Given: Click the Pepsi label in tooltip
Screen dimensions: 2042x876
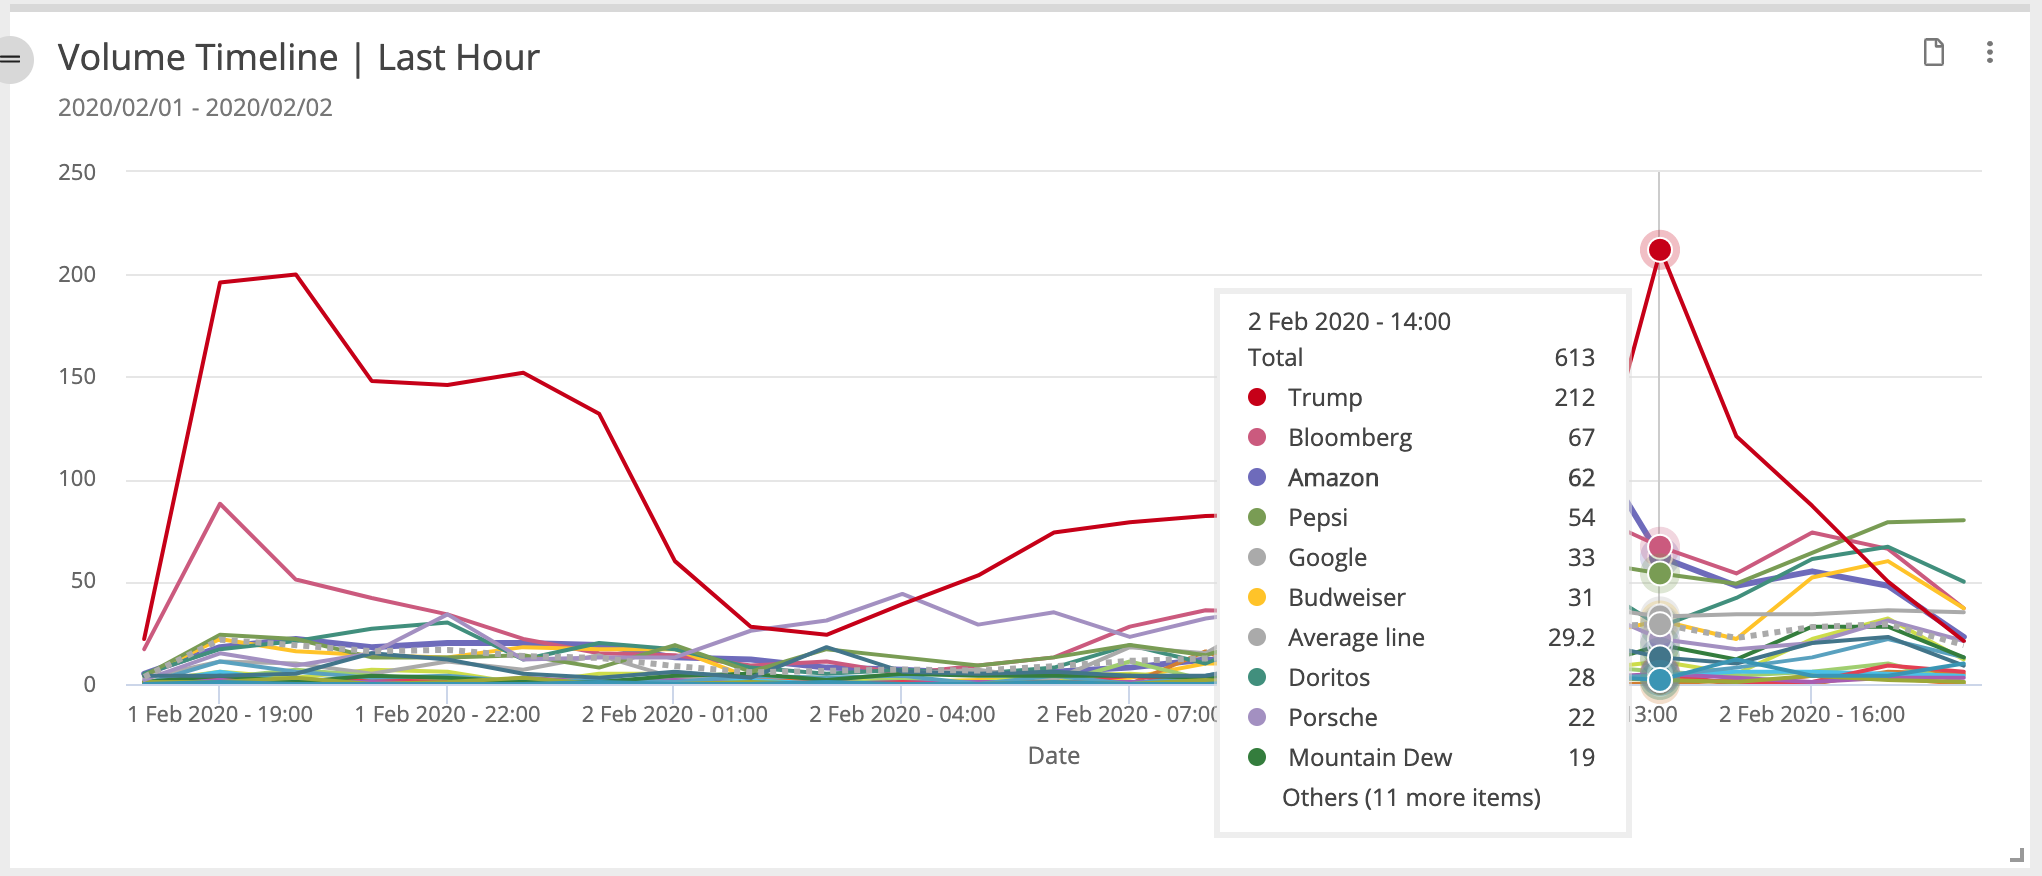Looking at the screenshot, I should click(x=1317, y=518).
